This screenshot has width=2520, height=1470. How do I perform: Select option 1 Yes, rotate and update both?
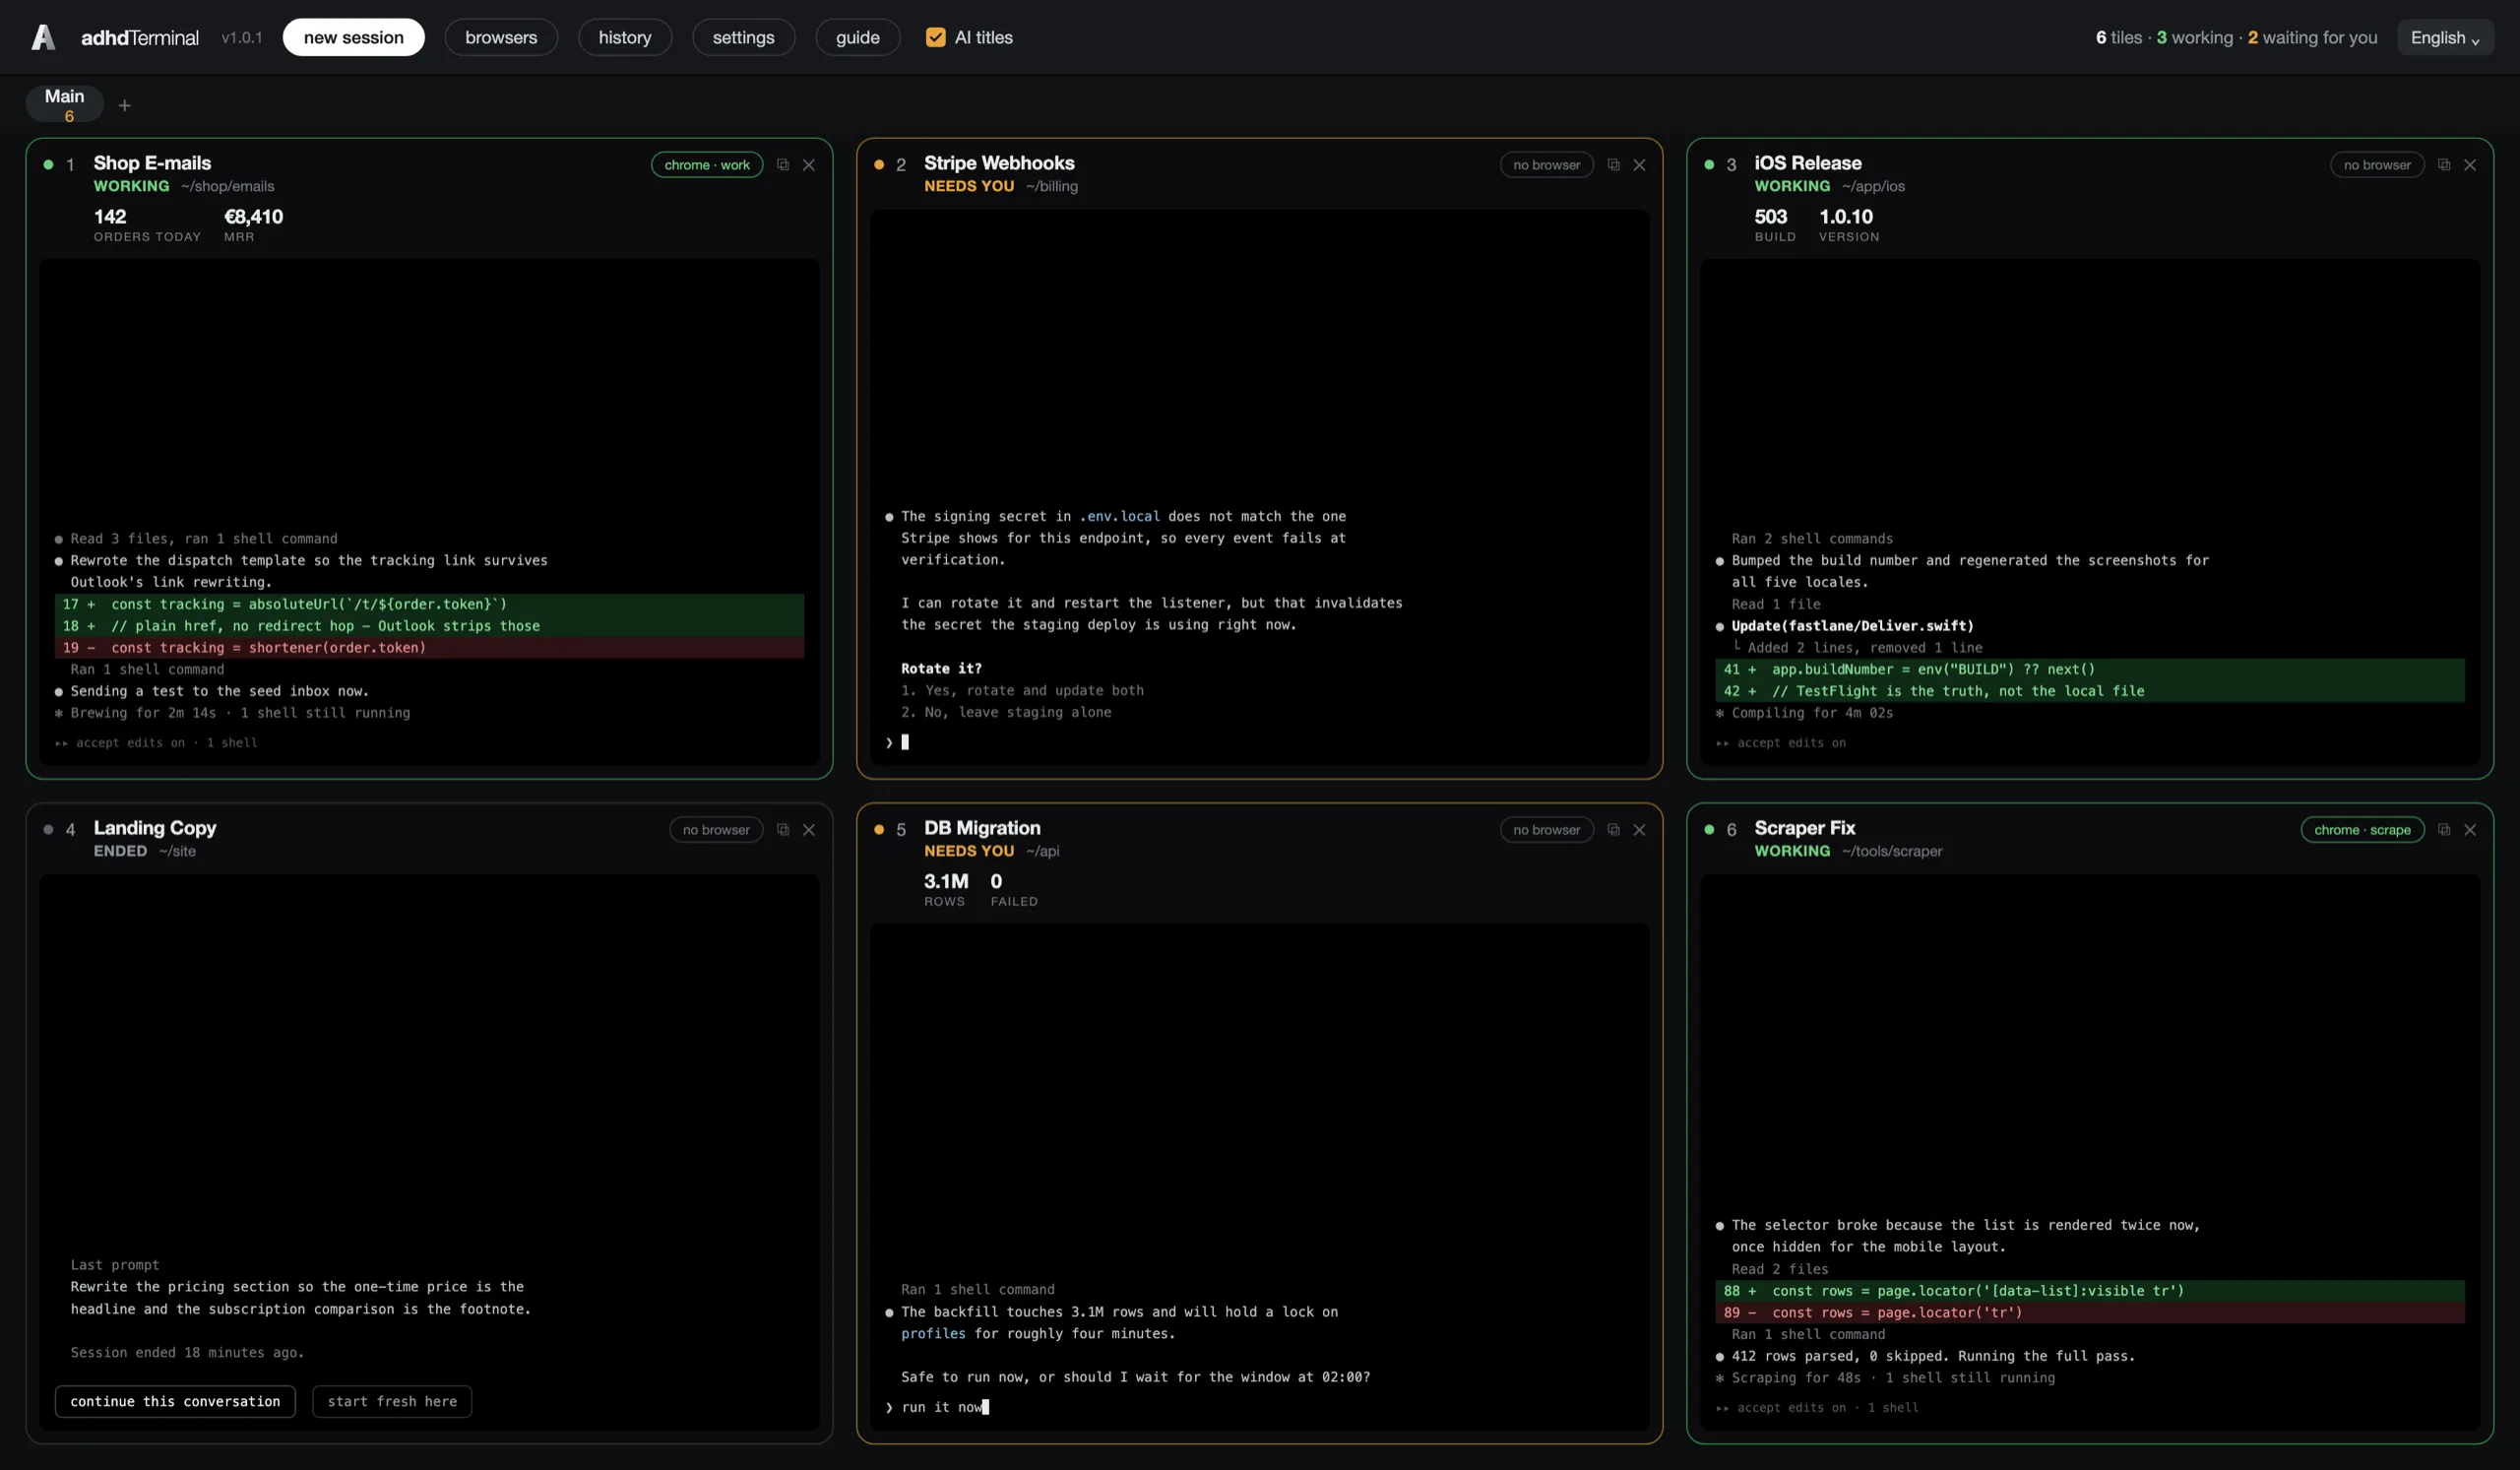tap(1022, 690)
